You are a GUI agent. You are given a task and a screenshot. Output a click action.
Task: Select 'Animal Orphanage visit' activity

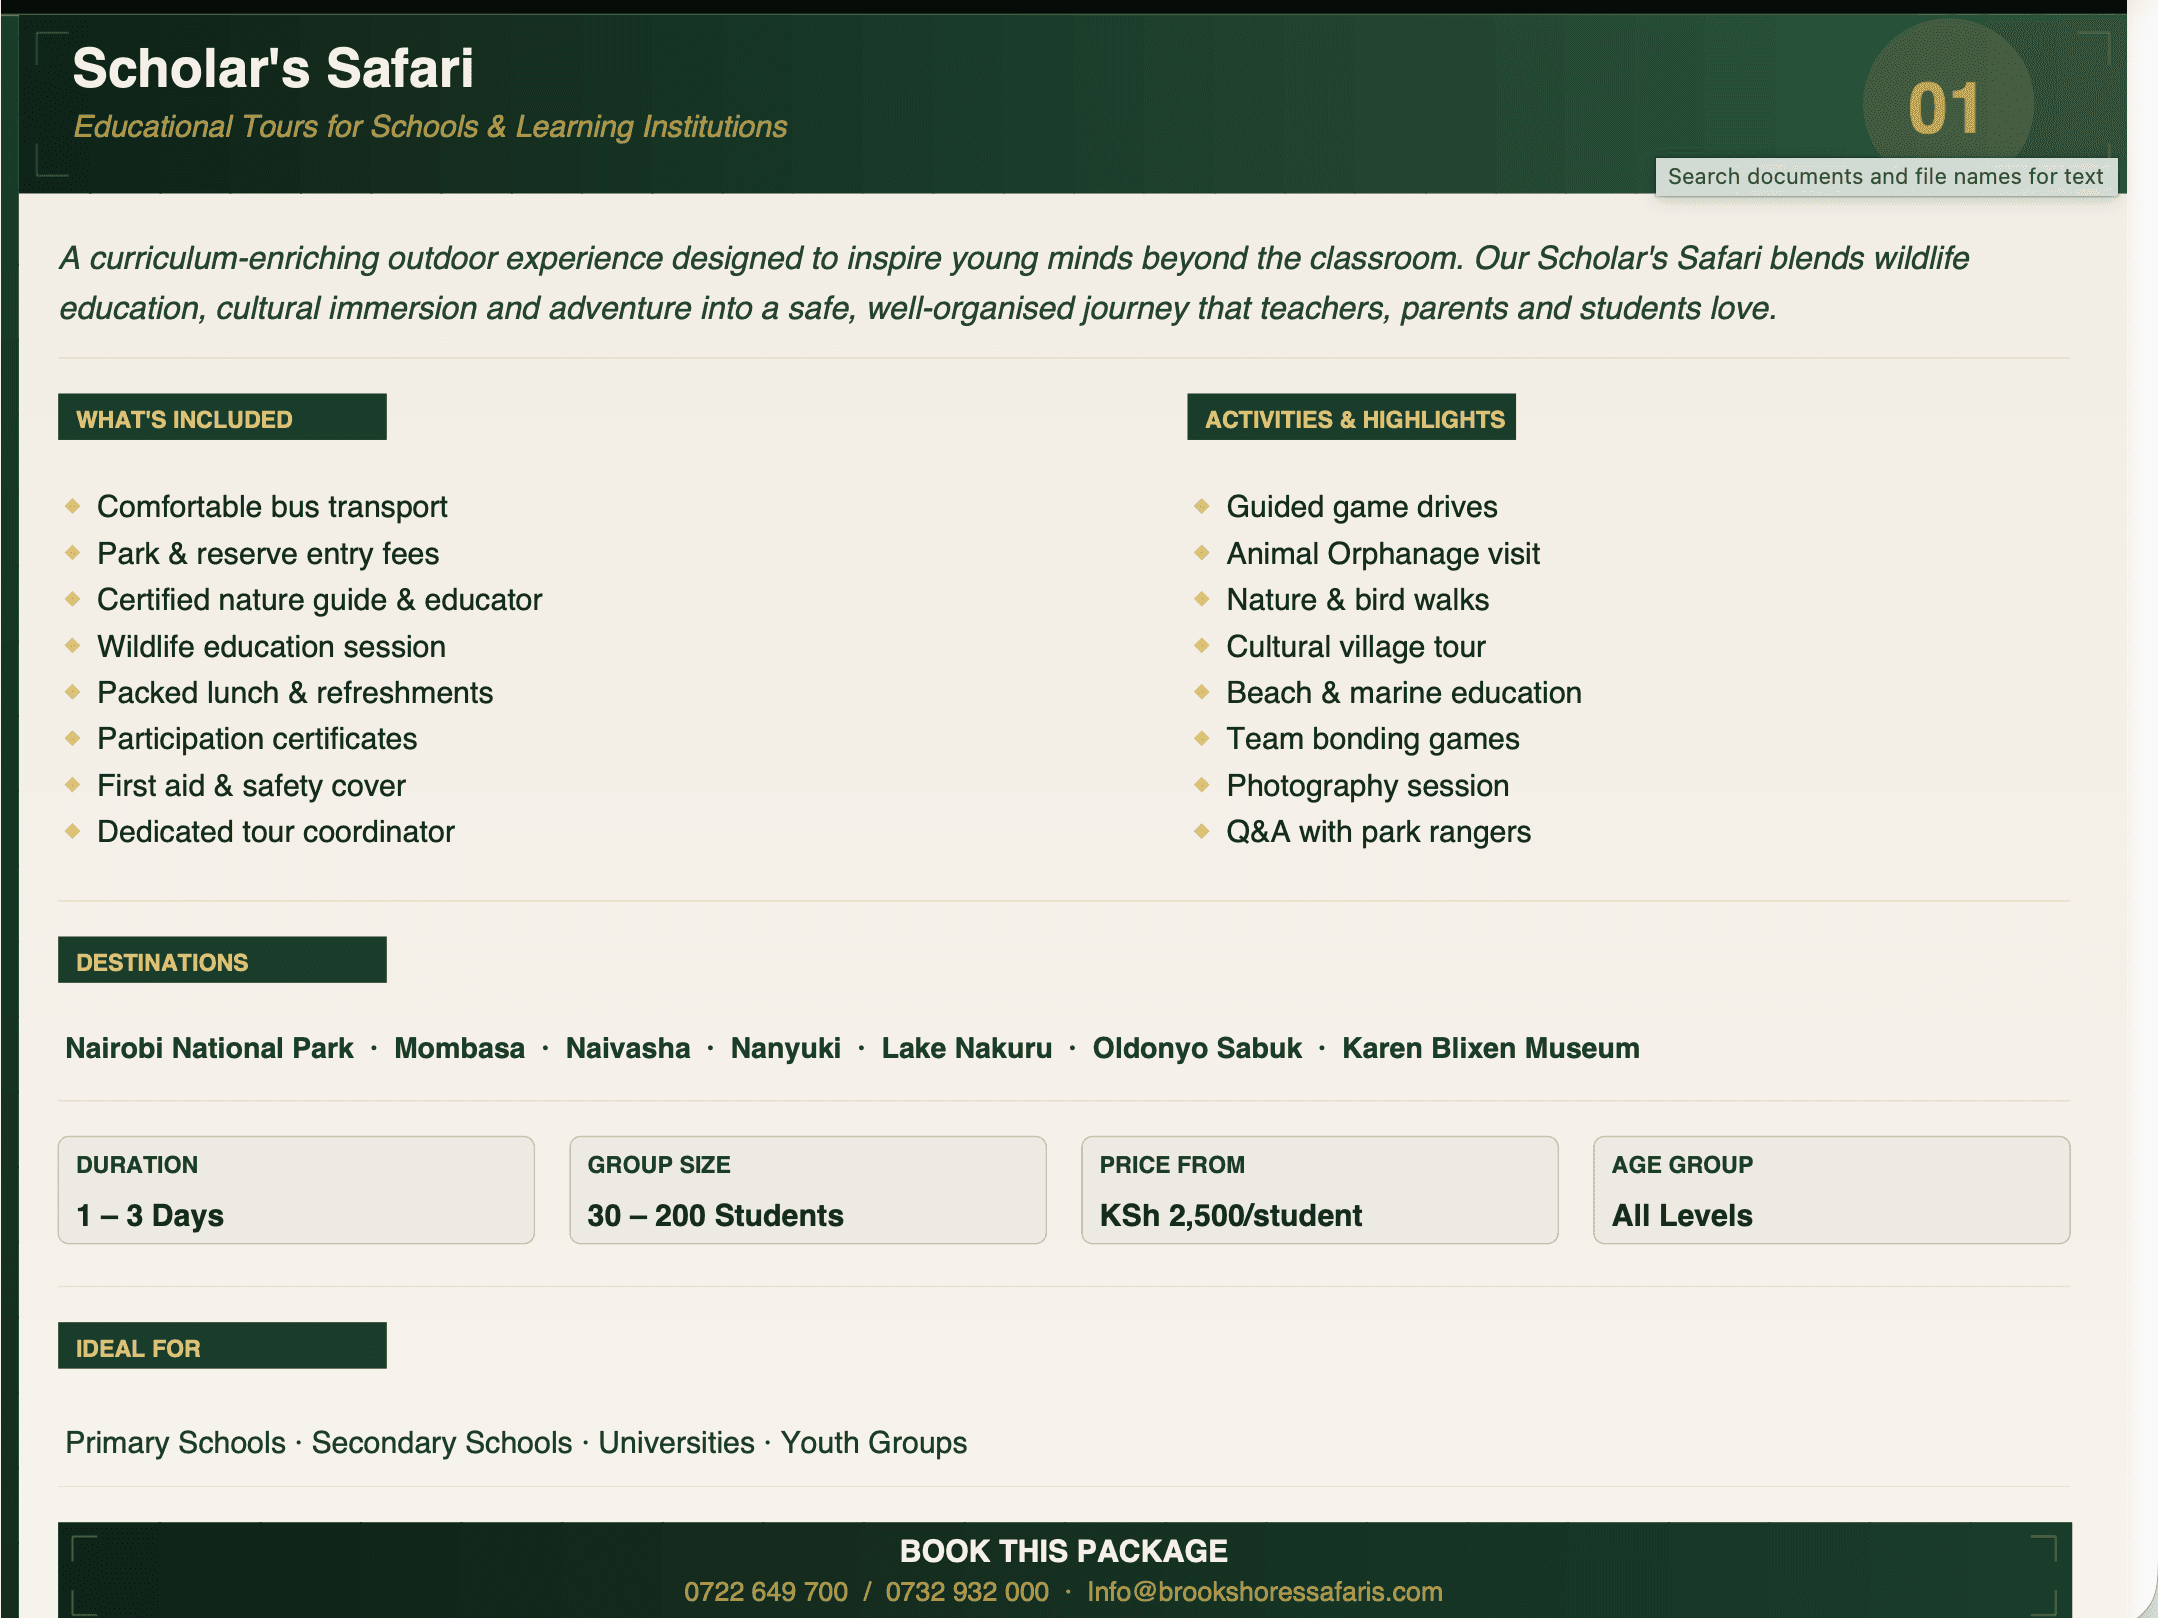click(x=1383, y=554)
